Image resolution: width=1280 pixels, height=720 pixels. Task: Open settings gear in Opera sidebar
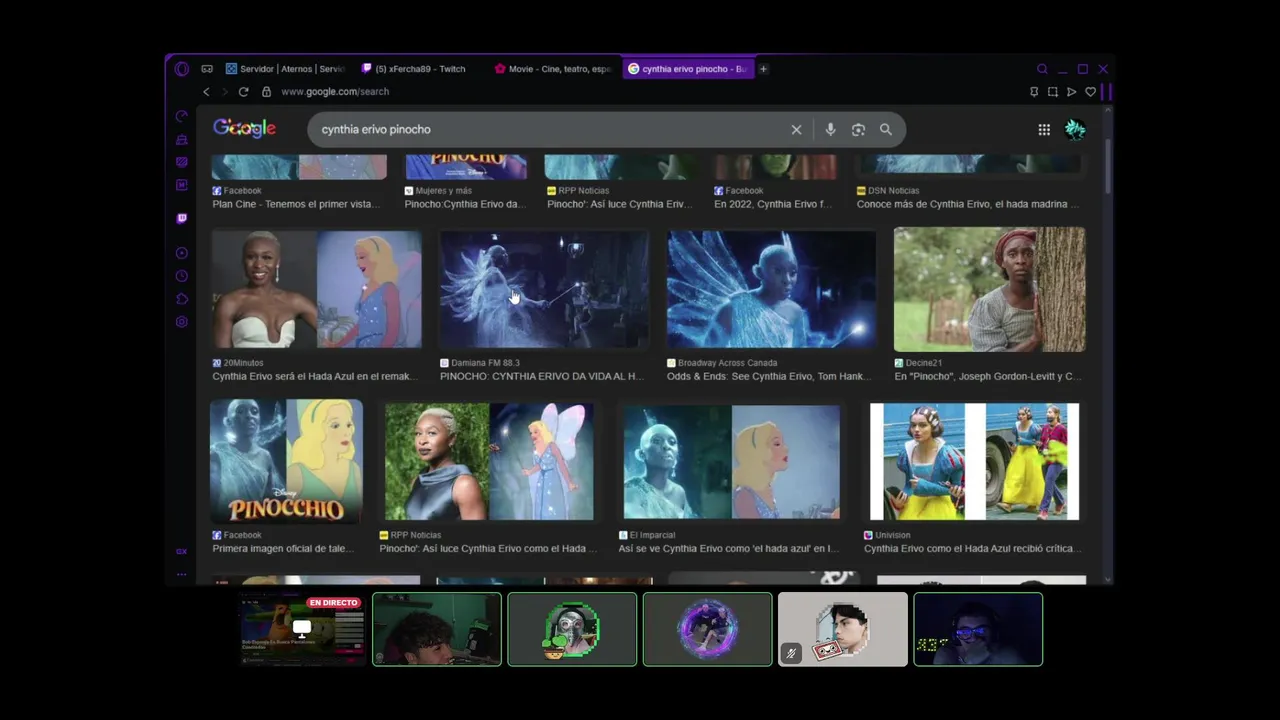pyautogui.click(x=181, y=322)
